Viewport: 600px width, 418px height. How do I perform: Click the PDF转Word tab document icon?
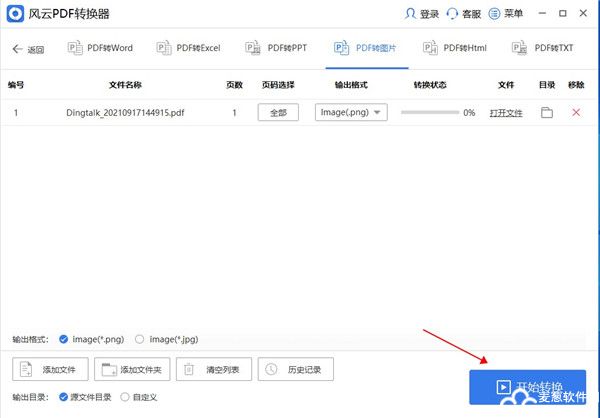coord(75,48)
